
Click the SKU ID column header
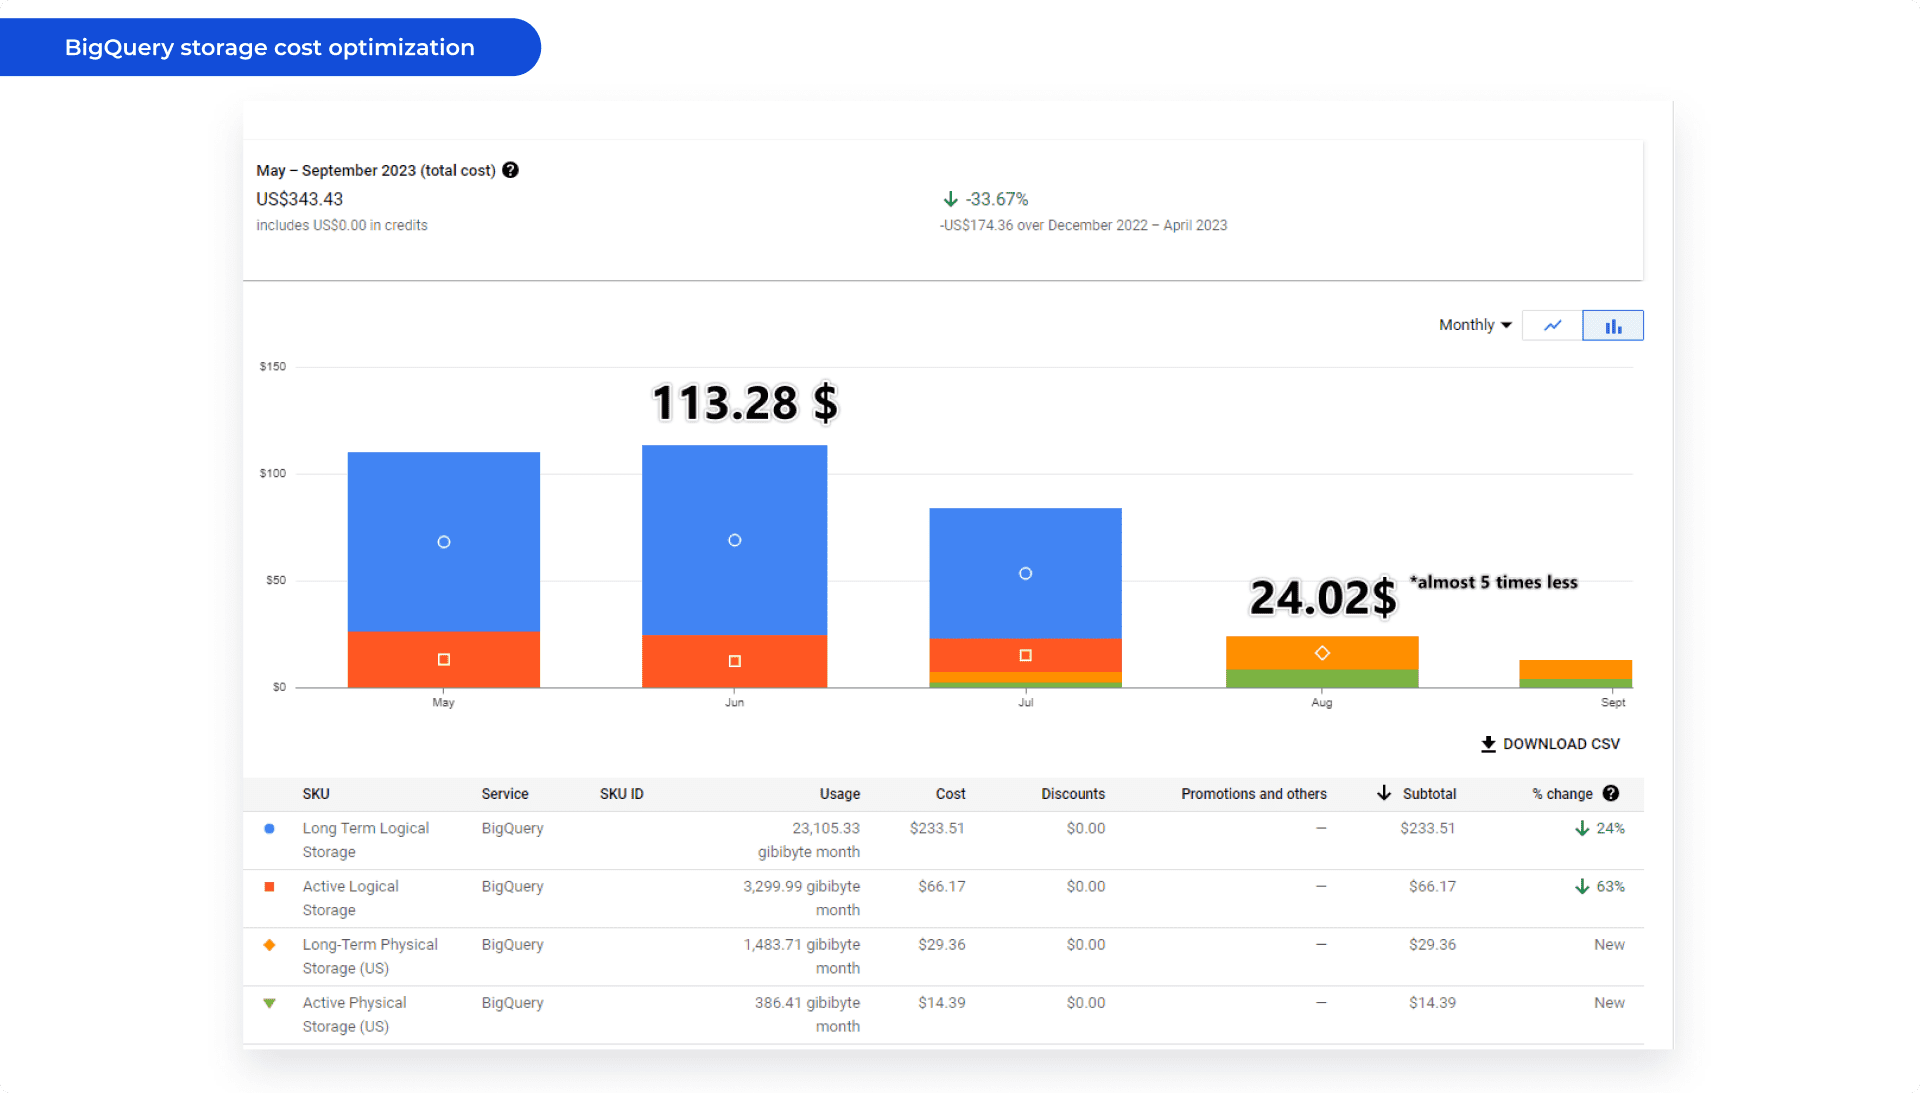[622, 794]
